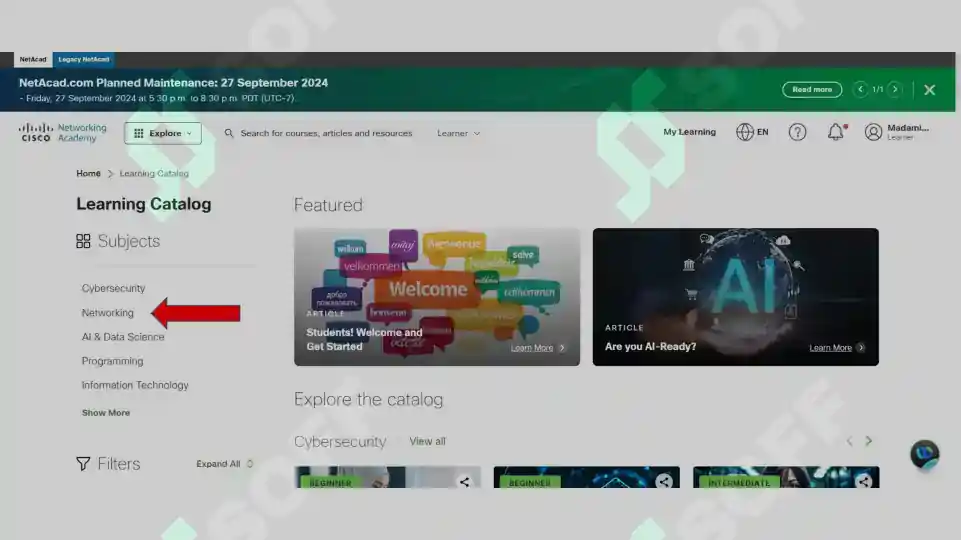
Task: Go to previous banner announcement
Action: pyautogui.click(x=860, y=89)
